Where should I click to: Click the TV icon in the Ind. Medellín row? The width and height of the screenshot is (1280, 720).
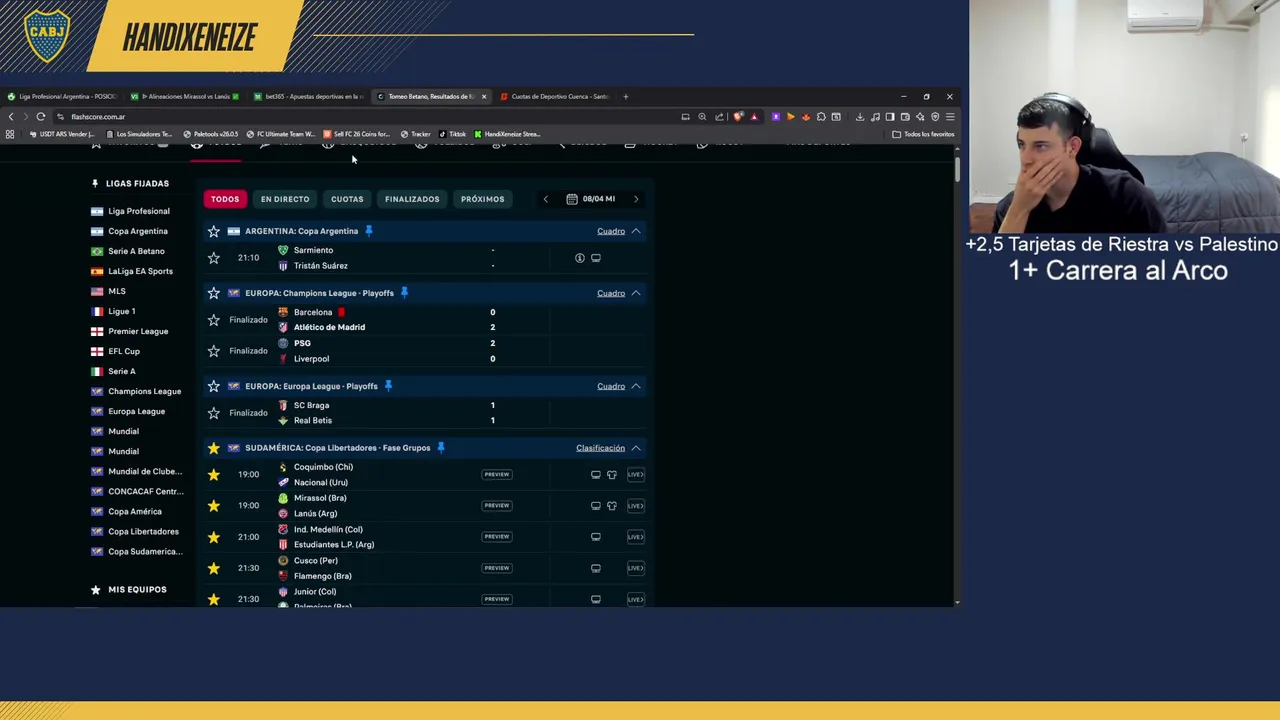tap(596, 537)
